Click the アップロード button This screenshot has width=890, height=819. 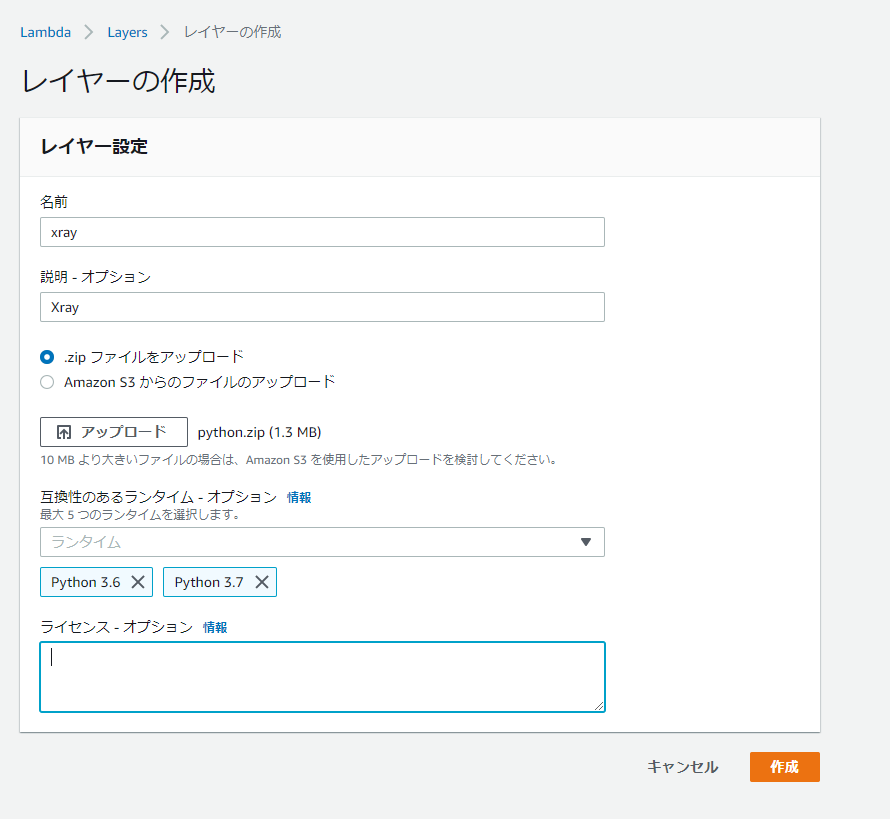pos(114,432)
